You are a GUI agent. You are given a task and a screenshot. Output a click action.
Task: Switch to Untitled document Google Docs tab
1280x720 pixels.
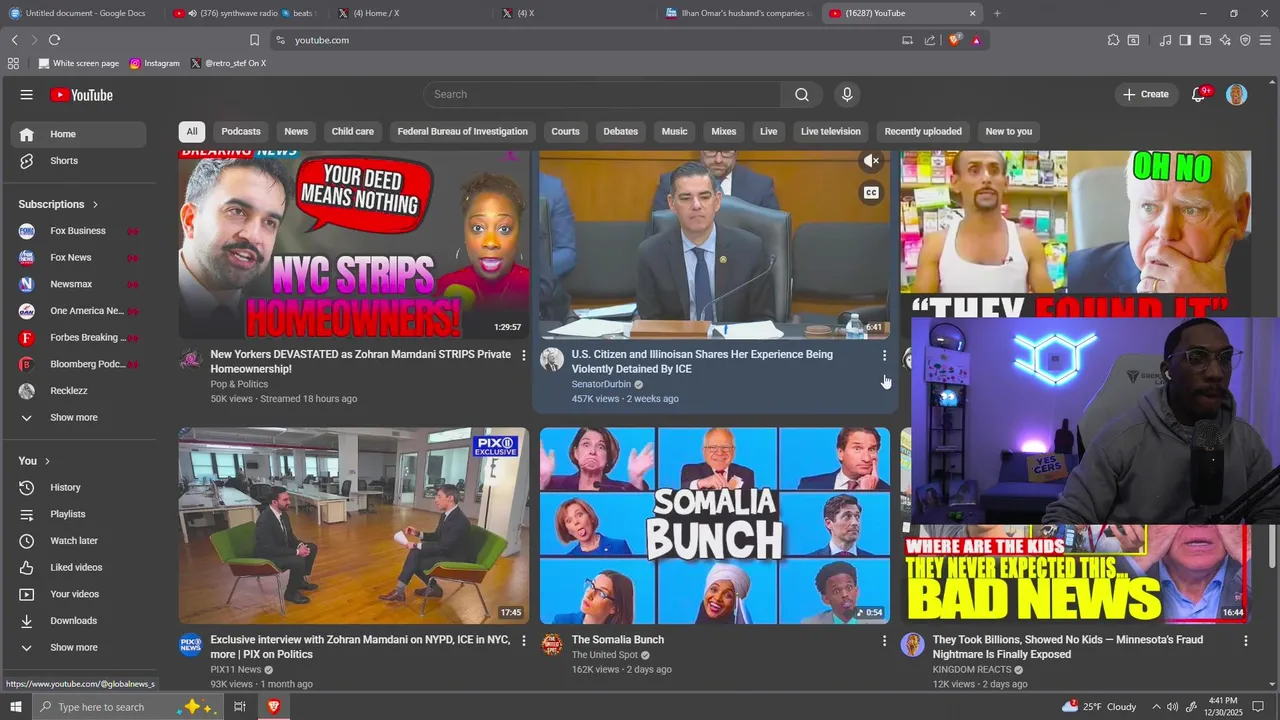(80, 13)
